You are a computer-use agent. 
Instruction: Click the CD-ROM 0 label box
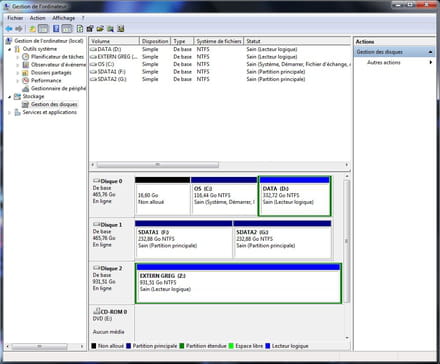[111, 322]
